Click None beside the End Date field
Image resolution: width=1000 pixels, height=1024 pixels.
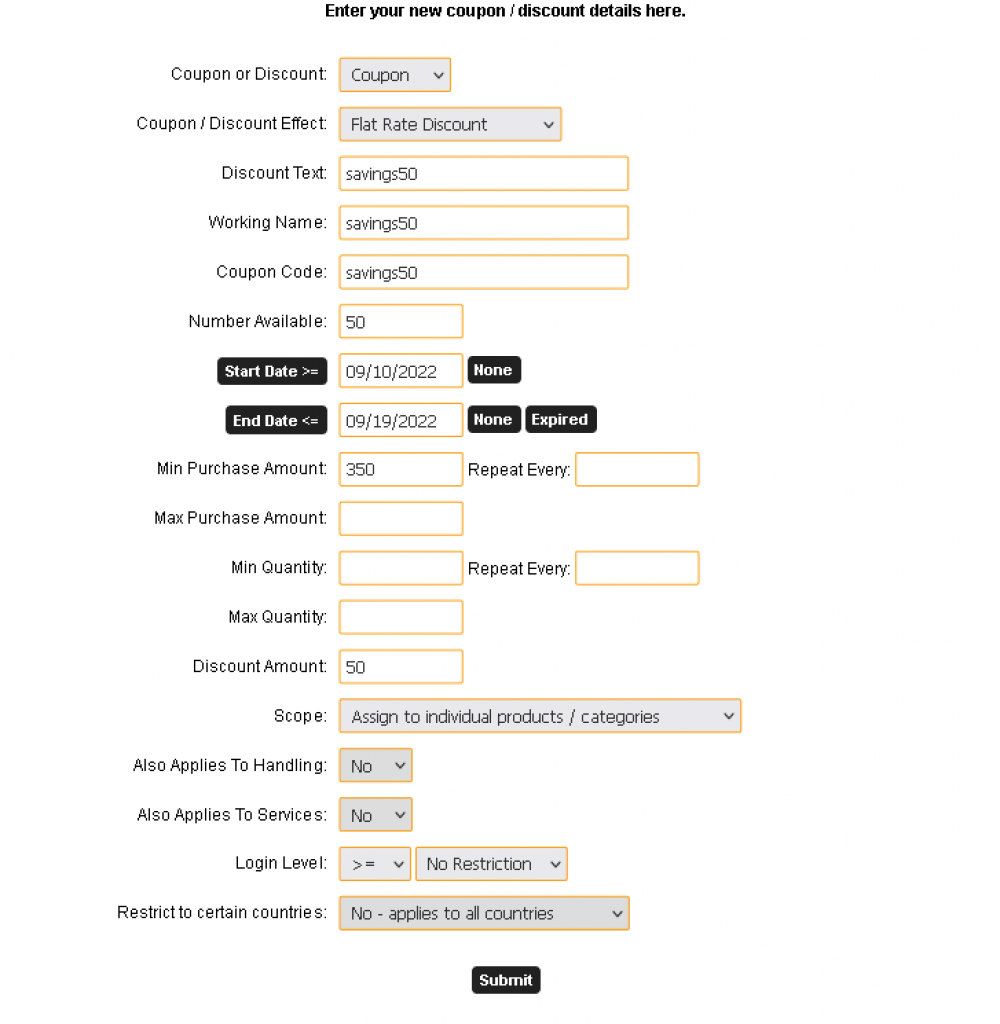493,420
